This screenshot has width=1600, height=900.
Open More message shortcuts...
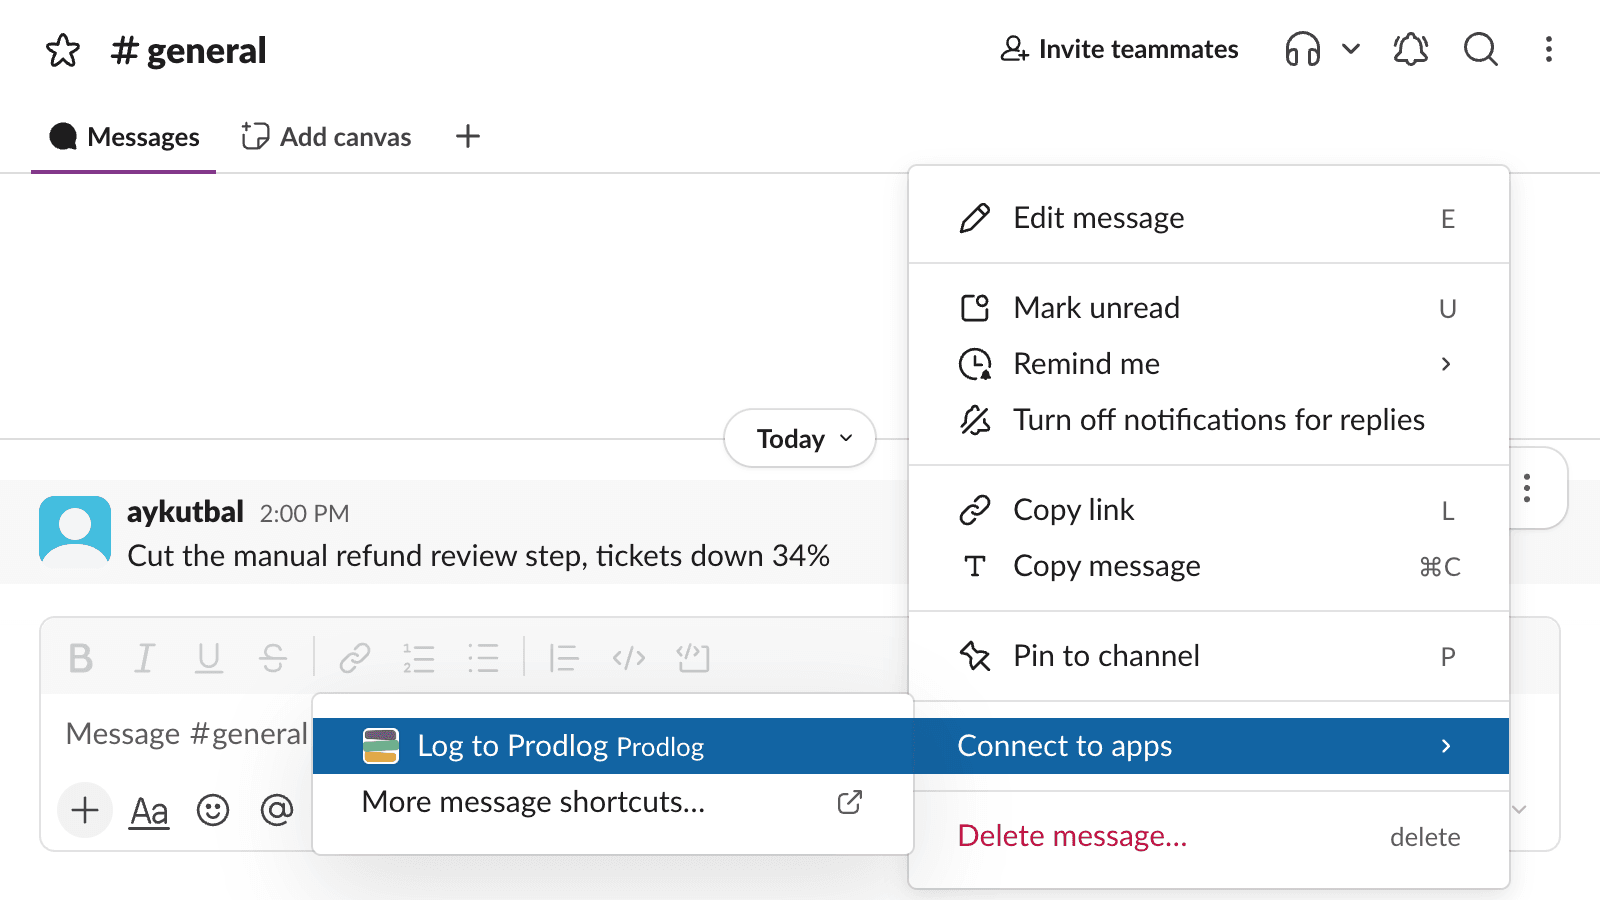click(x=613, y=802)
